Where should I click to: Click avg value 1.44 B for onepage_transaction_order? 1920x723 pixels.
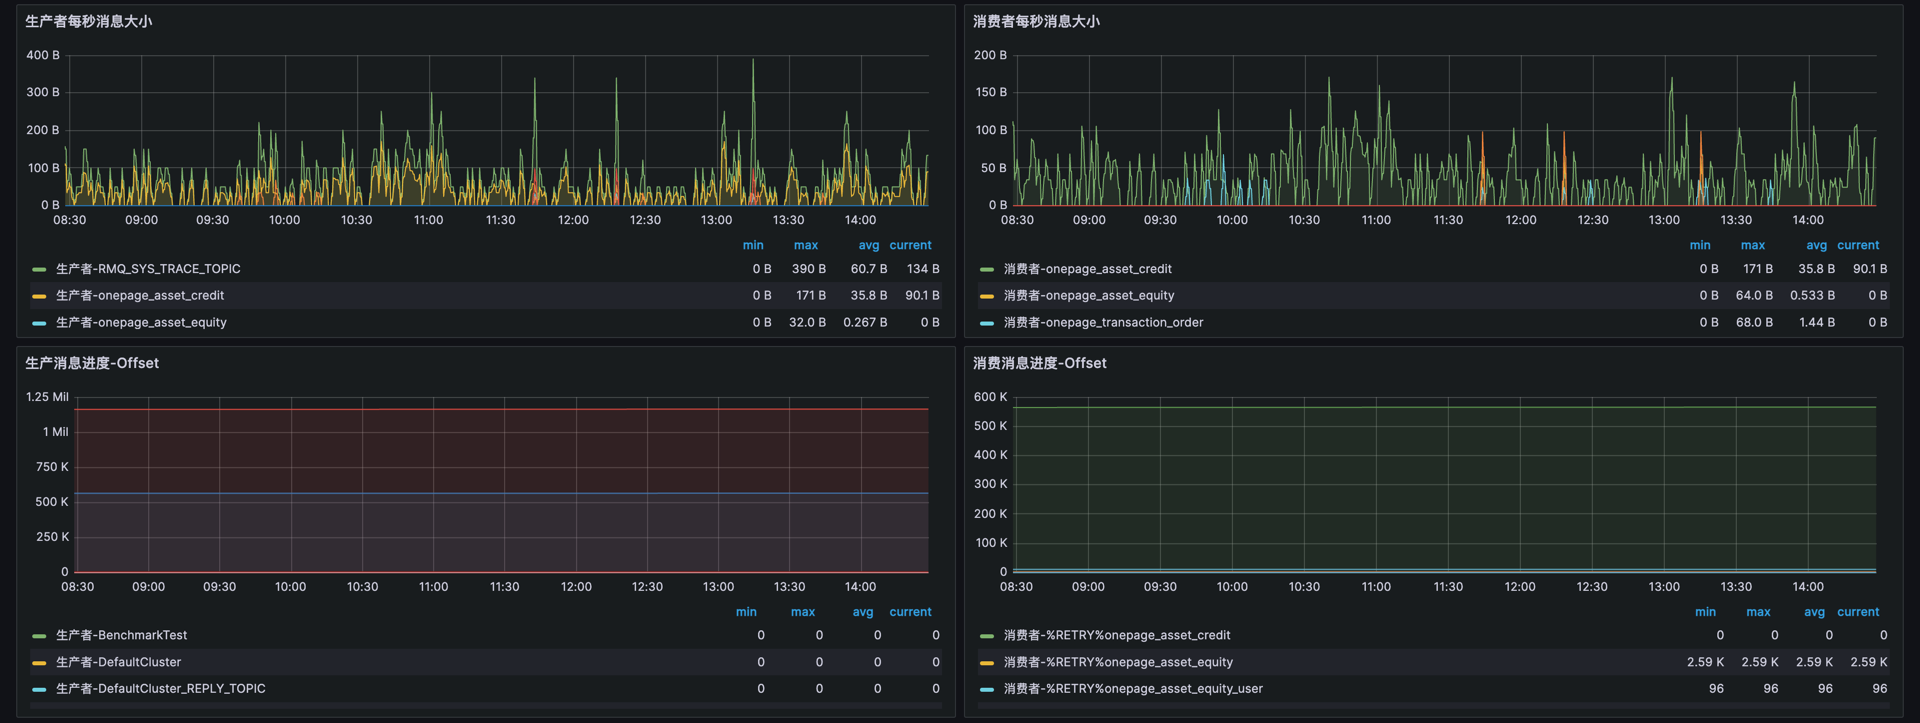tap(1817, 322)
